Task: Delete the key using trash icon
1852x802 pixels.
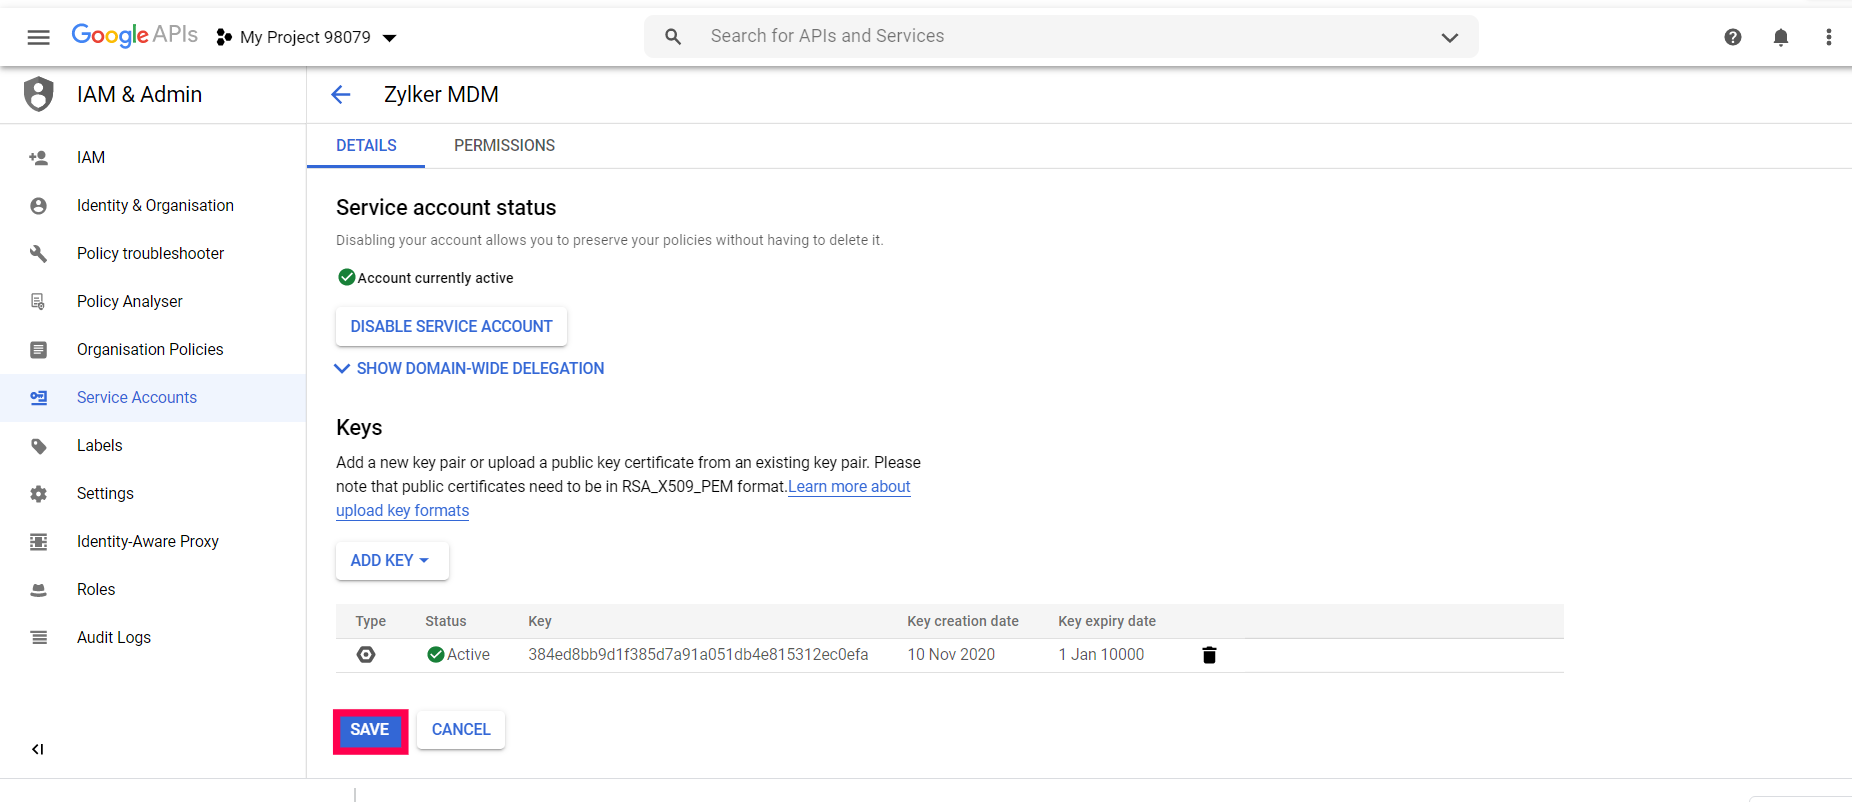Action: 1209,655
